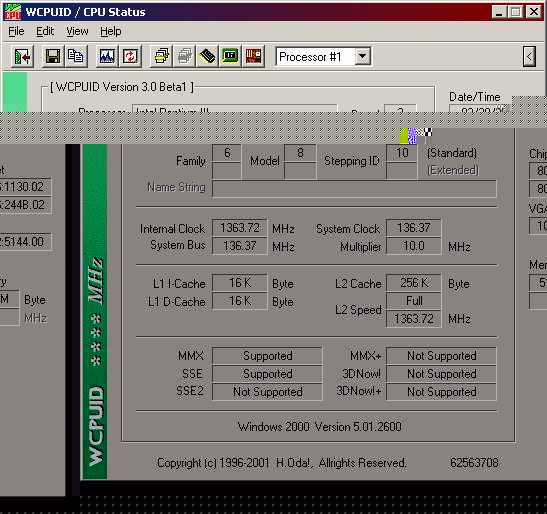Click the 3DNow!+ Not Supported field
Viewport: 547px width, 514px height.
coord(441,392)
